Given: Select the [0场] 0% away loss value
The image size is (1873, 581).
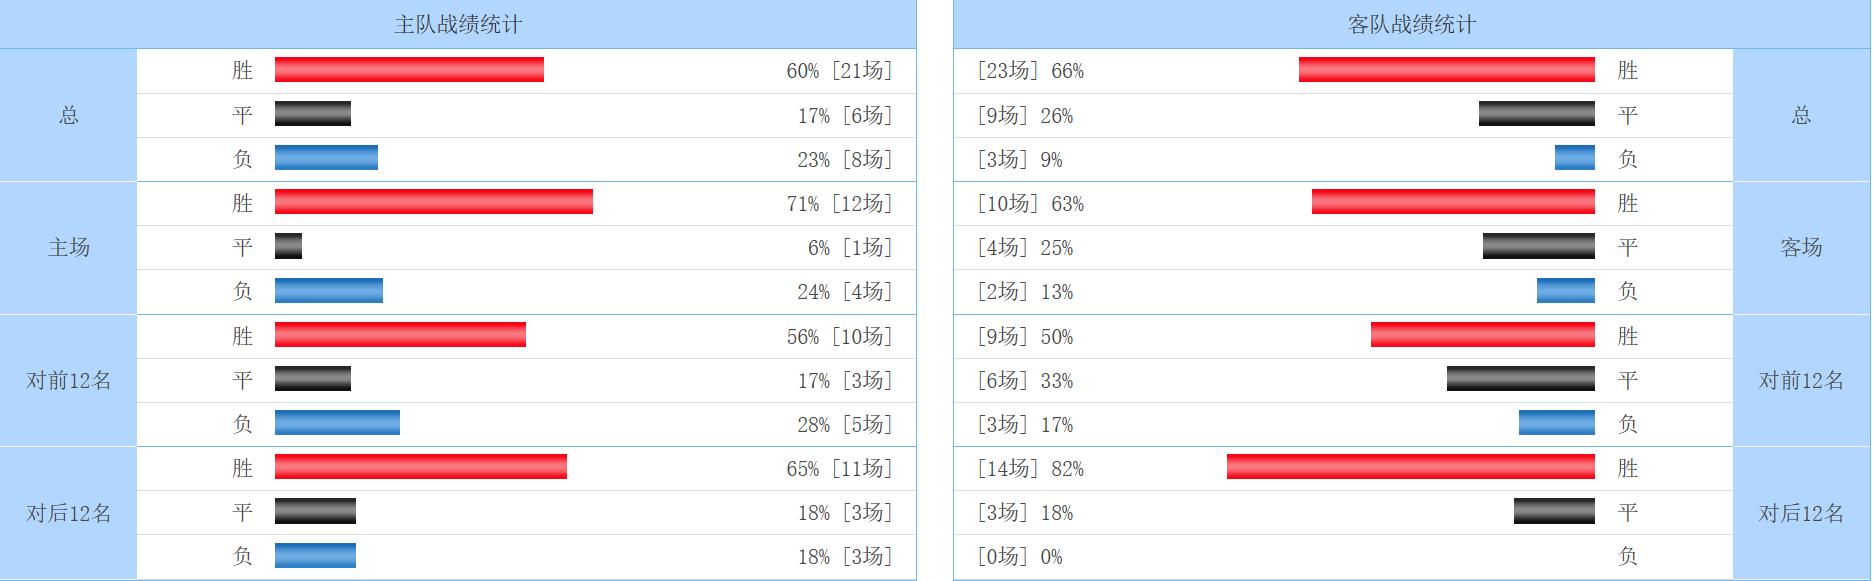Looking at the screenshot, I should (x=1019, y=557).
